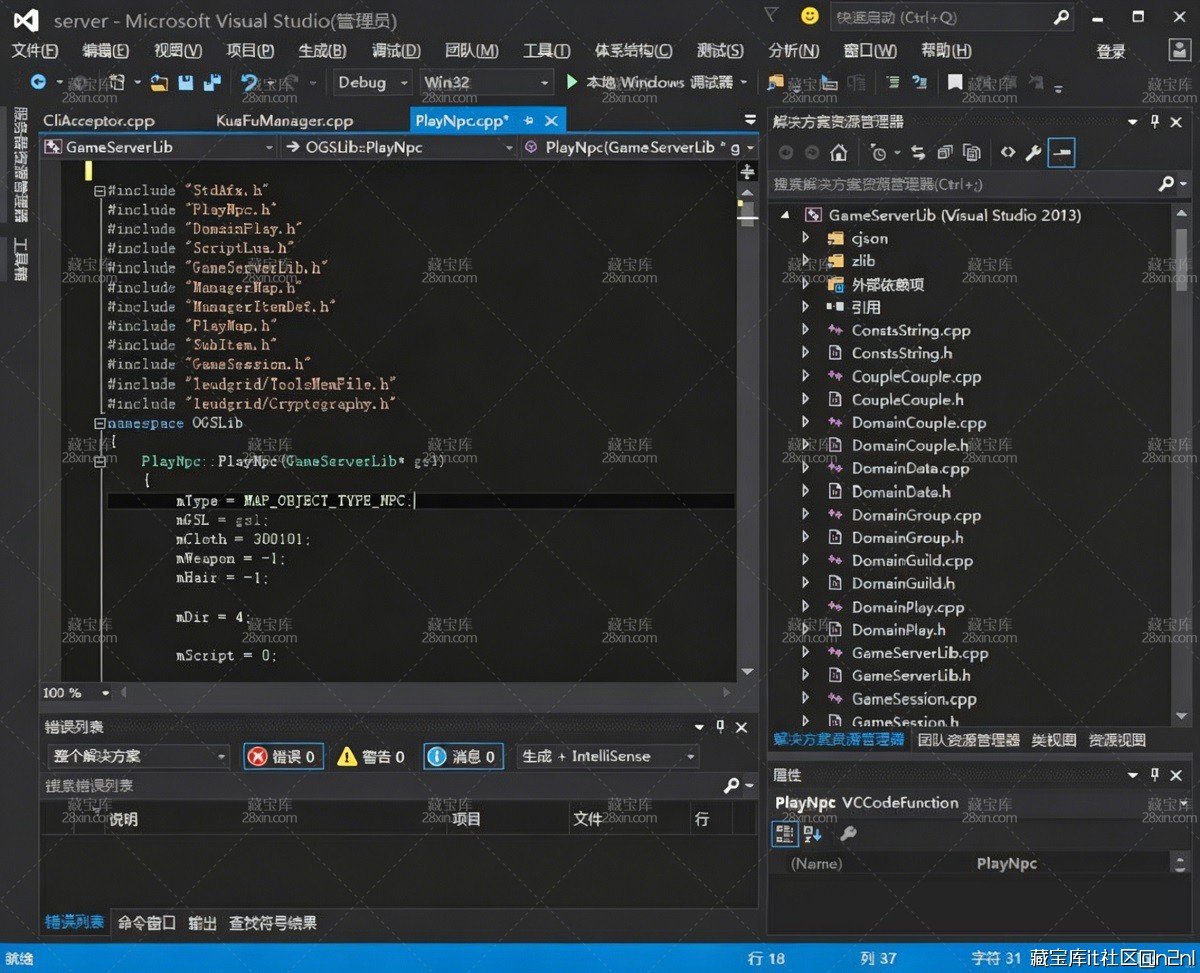Switch to the KuaFuManager.cpp tab
This screenshot has height=973, width=1200.
285,121
